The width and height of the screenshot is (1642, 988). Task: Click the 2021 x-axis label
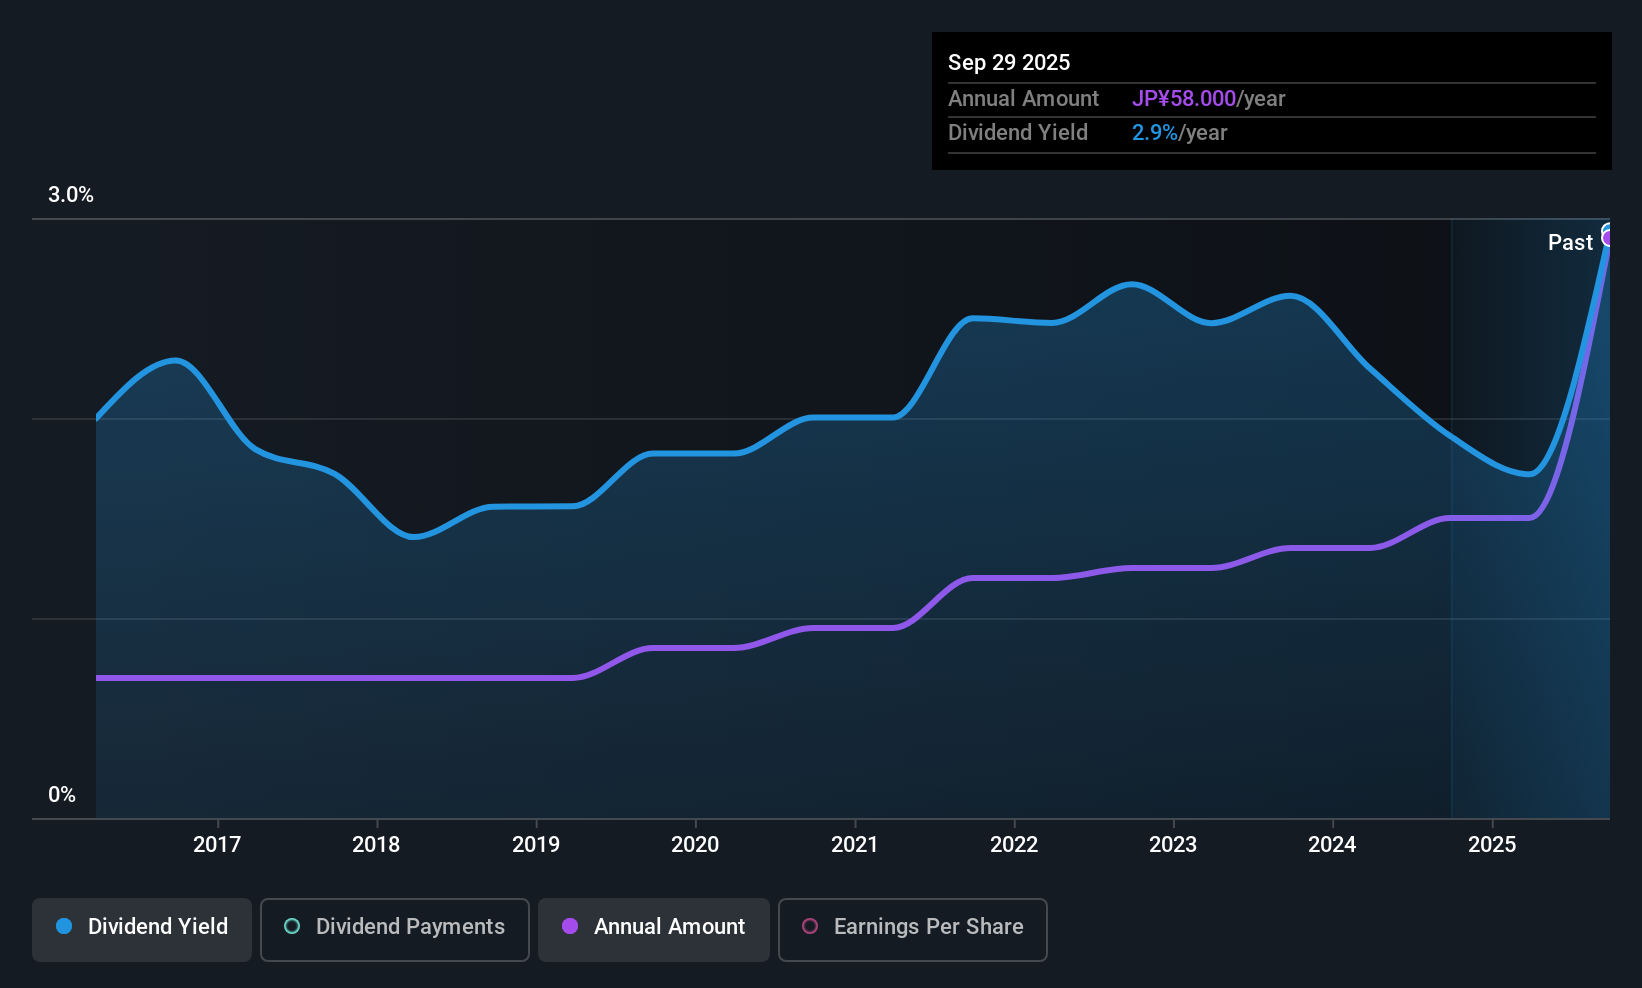[855, 844]
